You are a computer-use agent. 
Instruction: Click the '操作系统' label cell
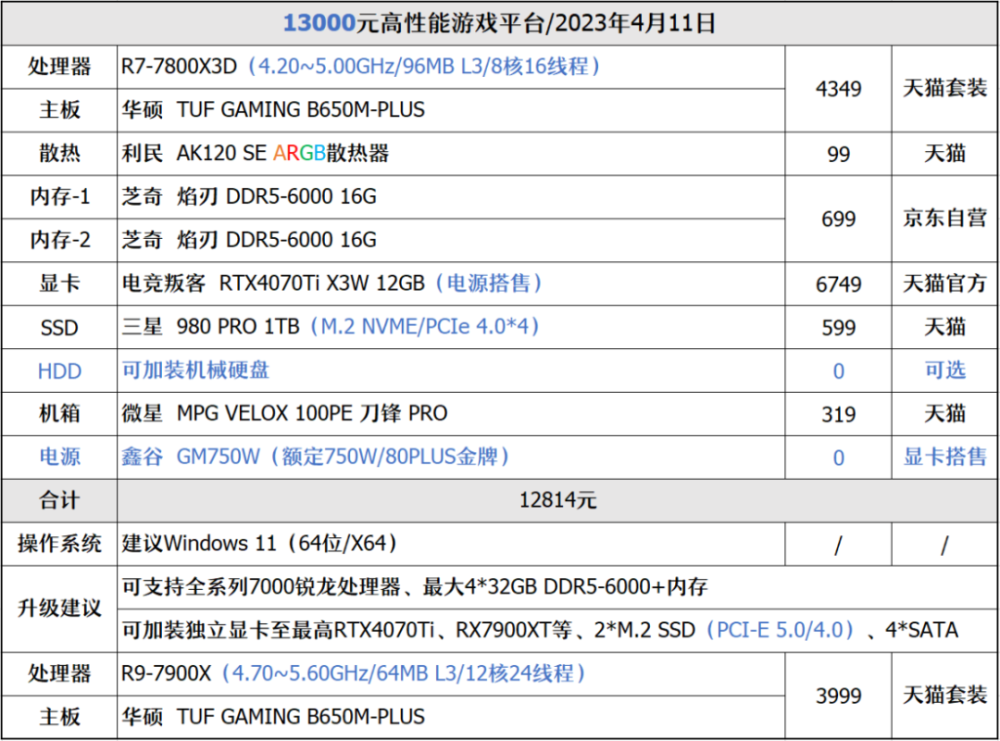tap(59, 544)
